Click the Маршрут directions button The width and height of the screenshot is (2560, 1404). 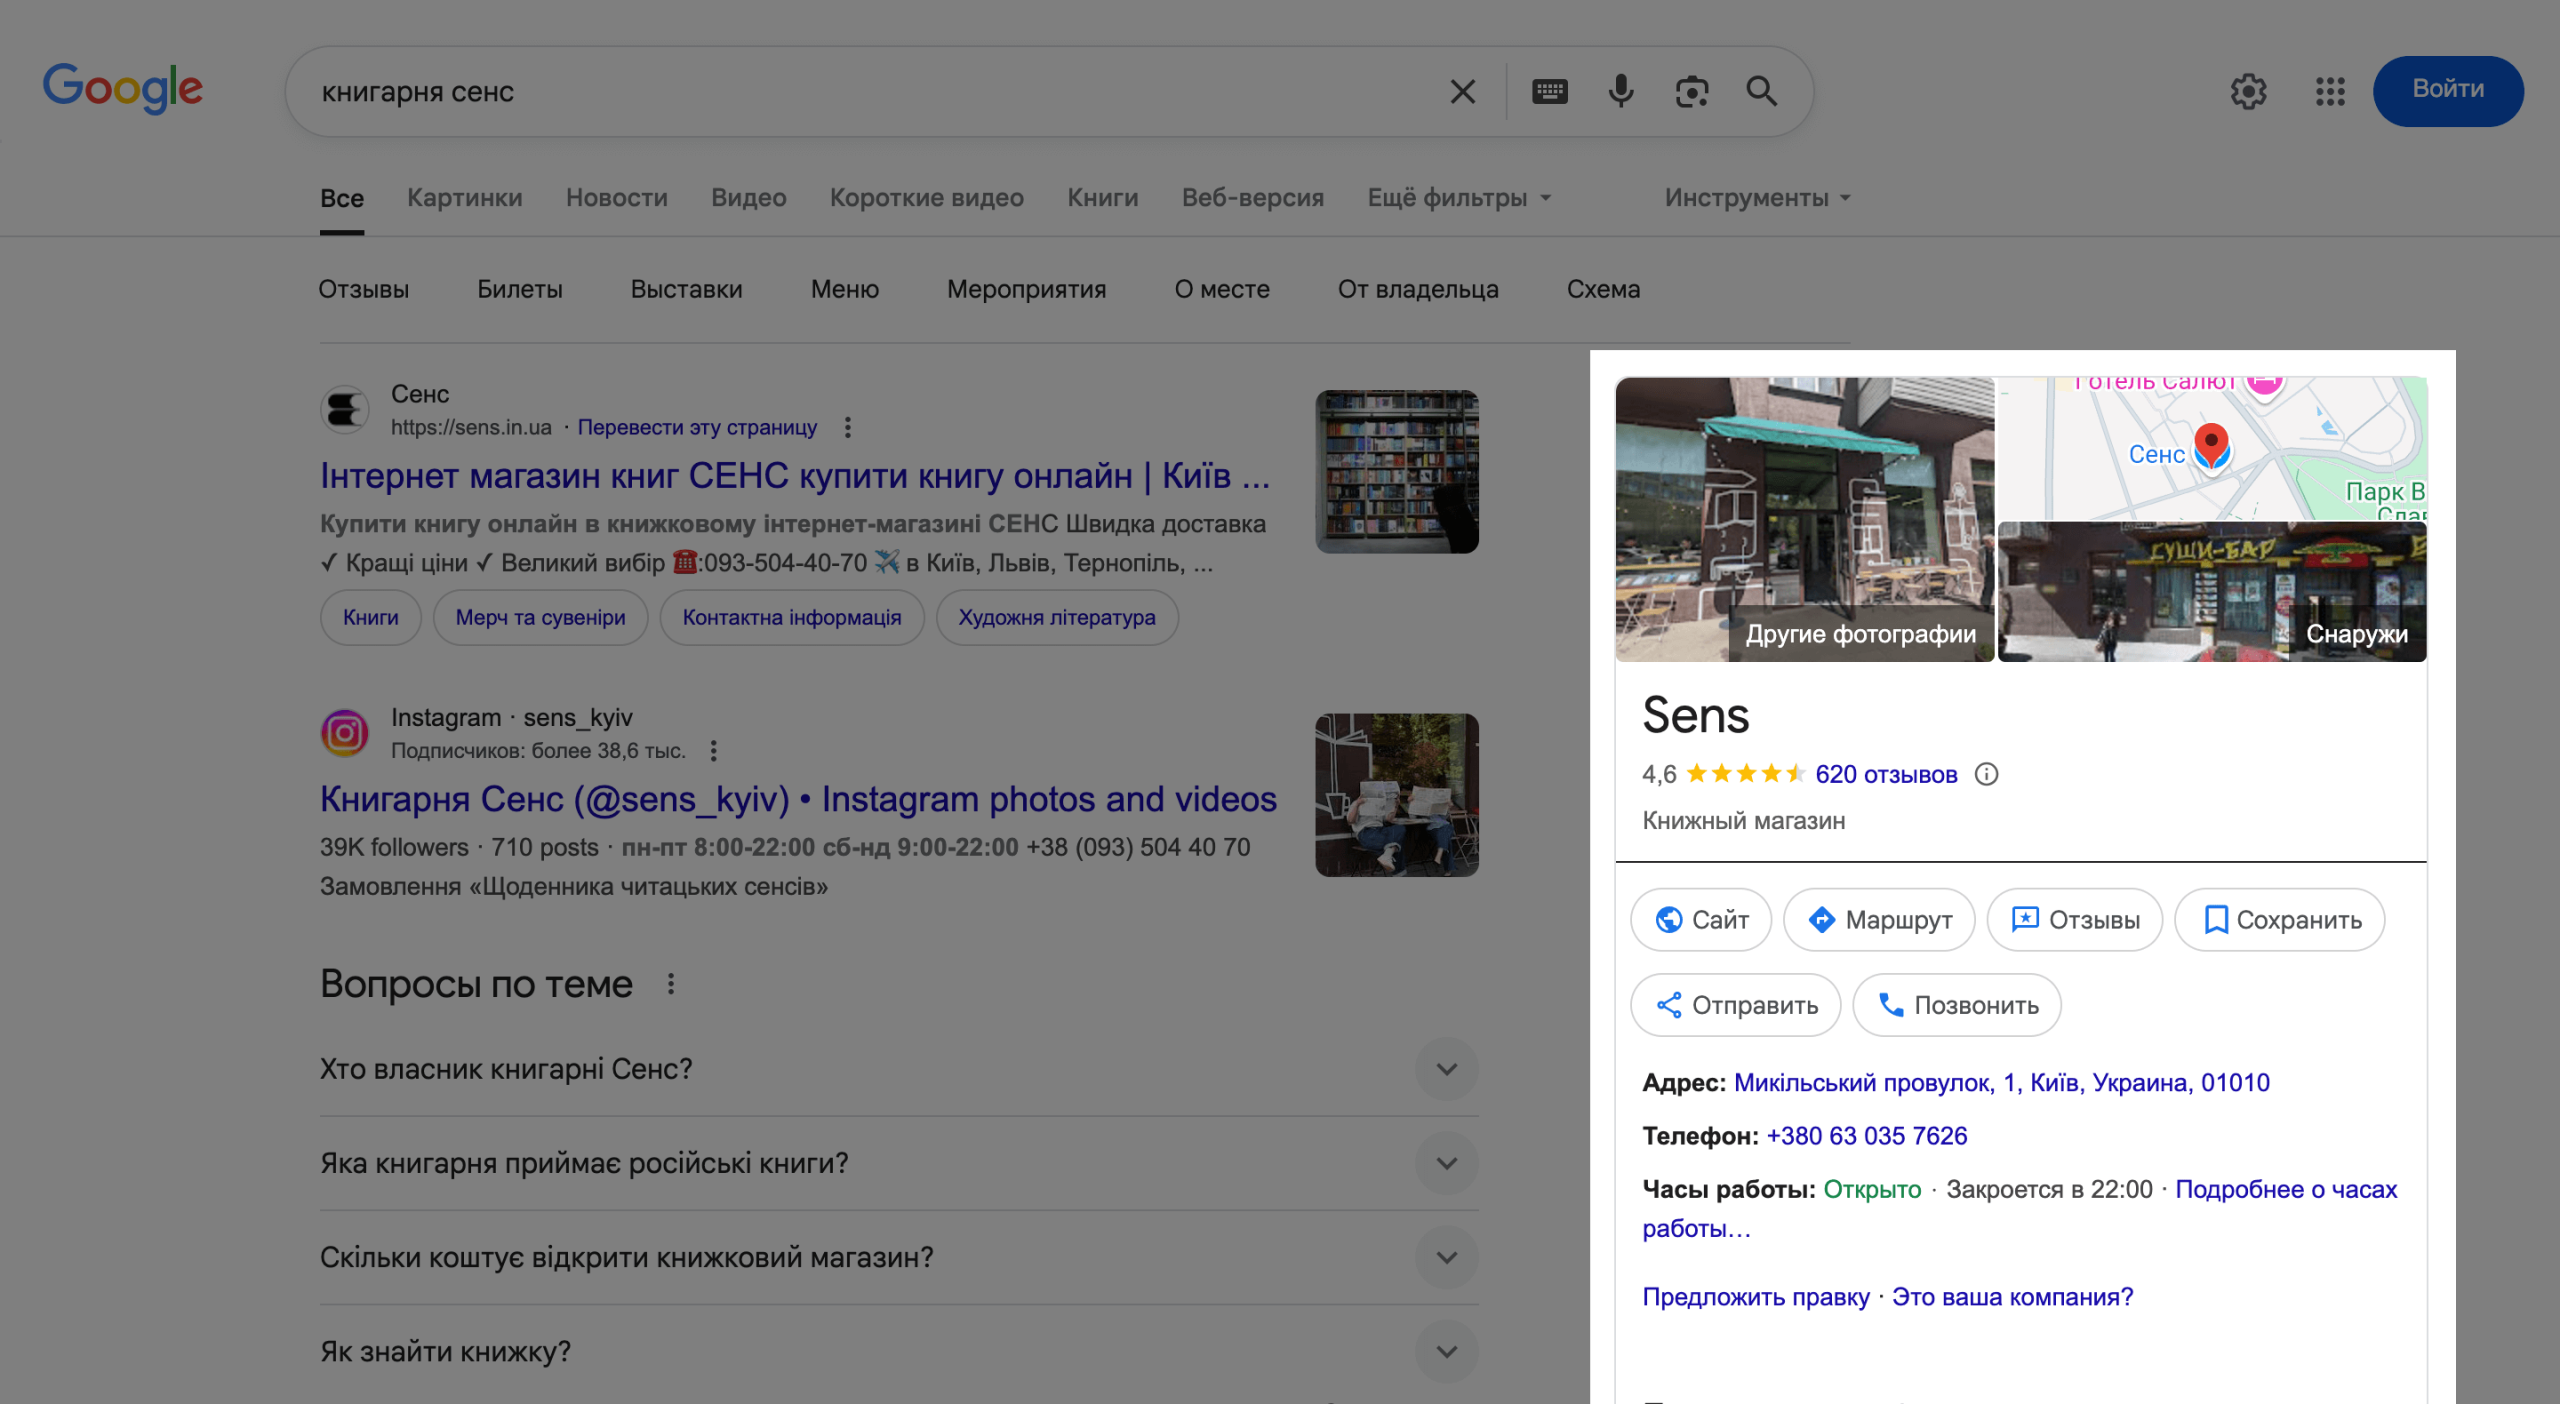tap(1880, 920)
